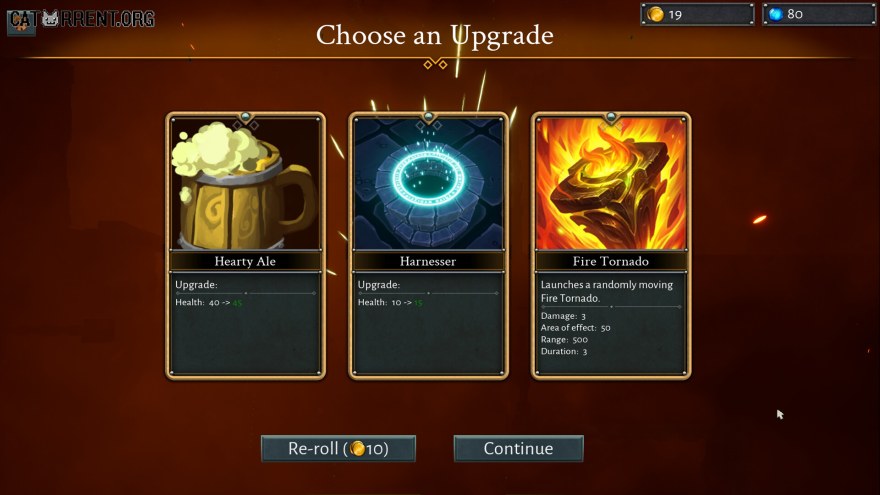The height and width of the screenshot is (495, 880).
Task: Click the Hearty Ale health upgrade text
Action: coord(209,302)
